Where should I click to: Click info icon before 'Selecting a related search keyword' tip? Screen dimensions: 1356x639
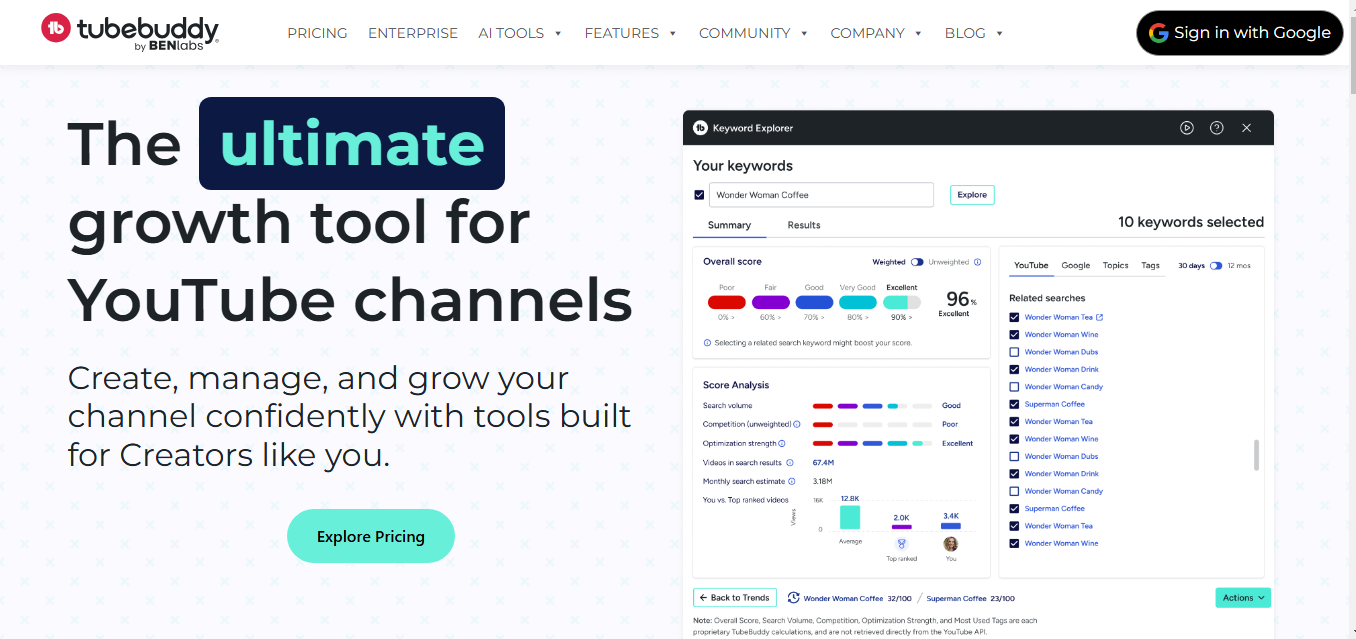point(707,343)
